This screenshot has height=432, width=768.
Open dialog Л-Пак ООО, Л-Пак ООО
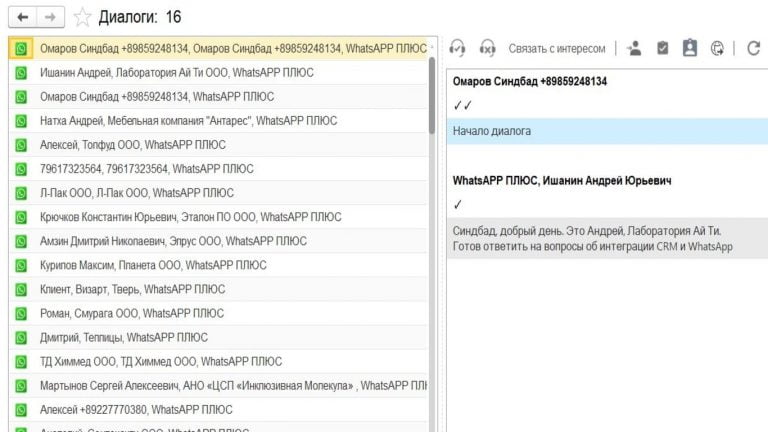point(218,192)
